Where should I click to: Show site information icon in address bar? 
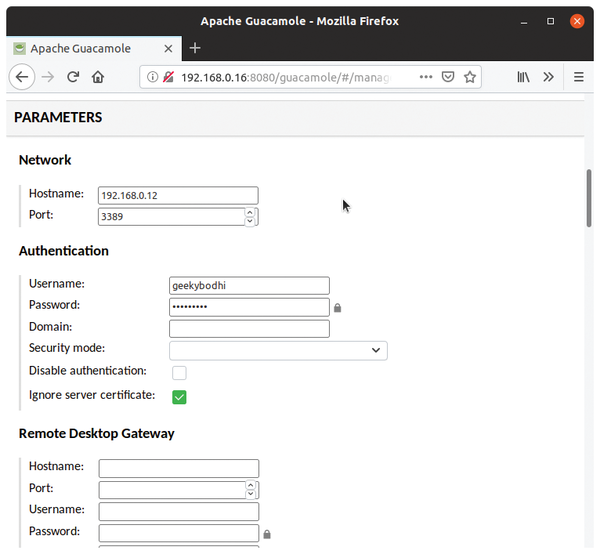[152, 77]
